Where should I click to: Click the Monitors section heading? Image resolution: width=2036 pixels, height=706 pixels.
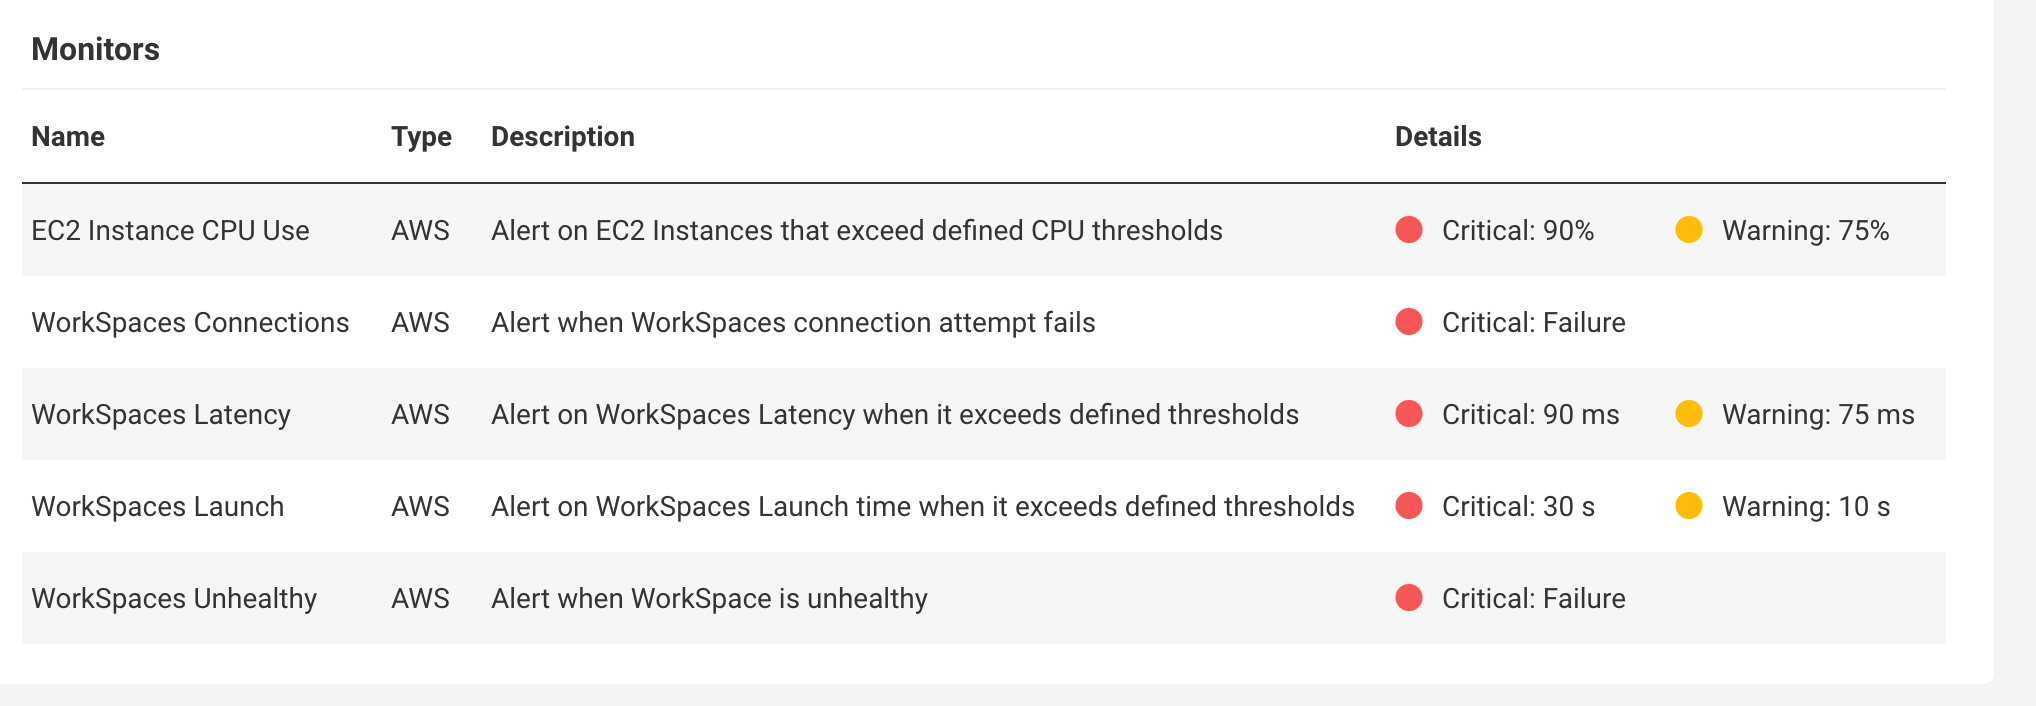point(96,49)
